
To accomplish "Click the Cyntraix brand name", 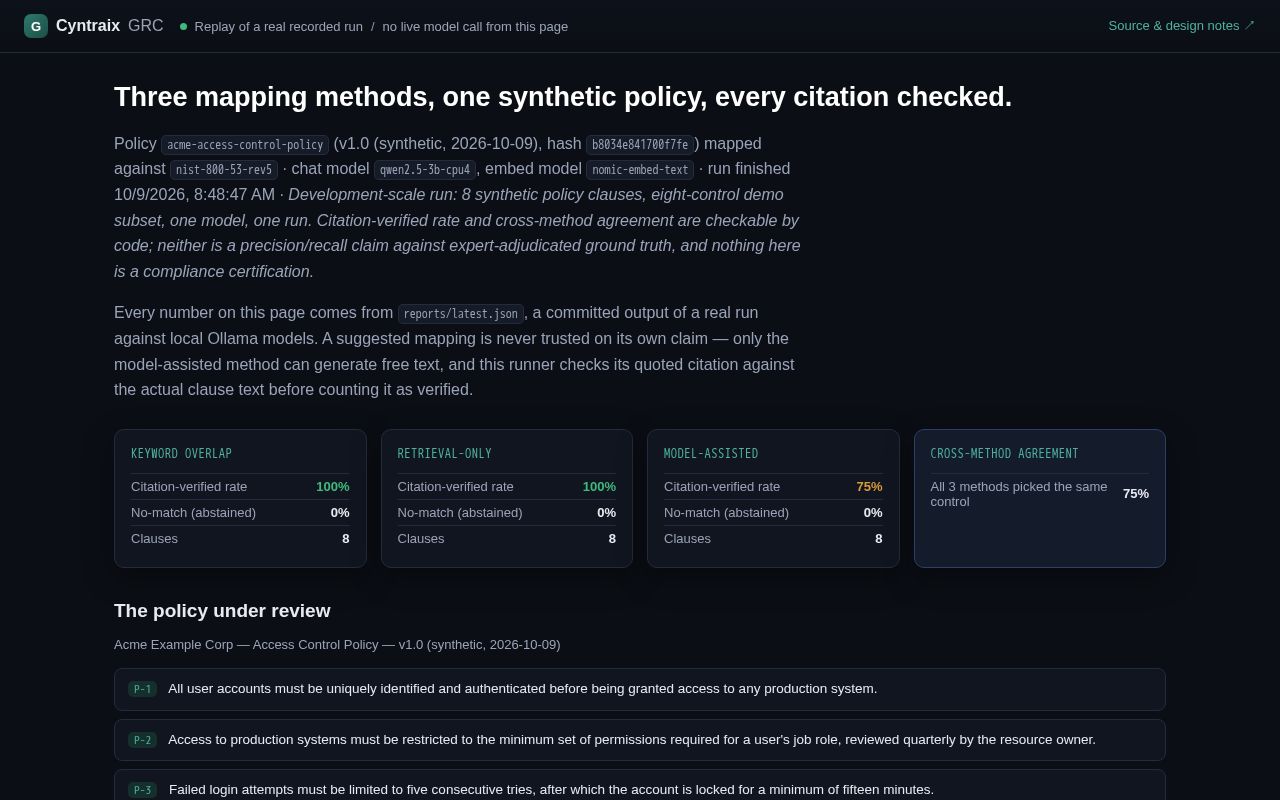I will pyautogui.click(x=88, y=26).
